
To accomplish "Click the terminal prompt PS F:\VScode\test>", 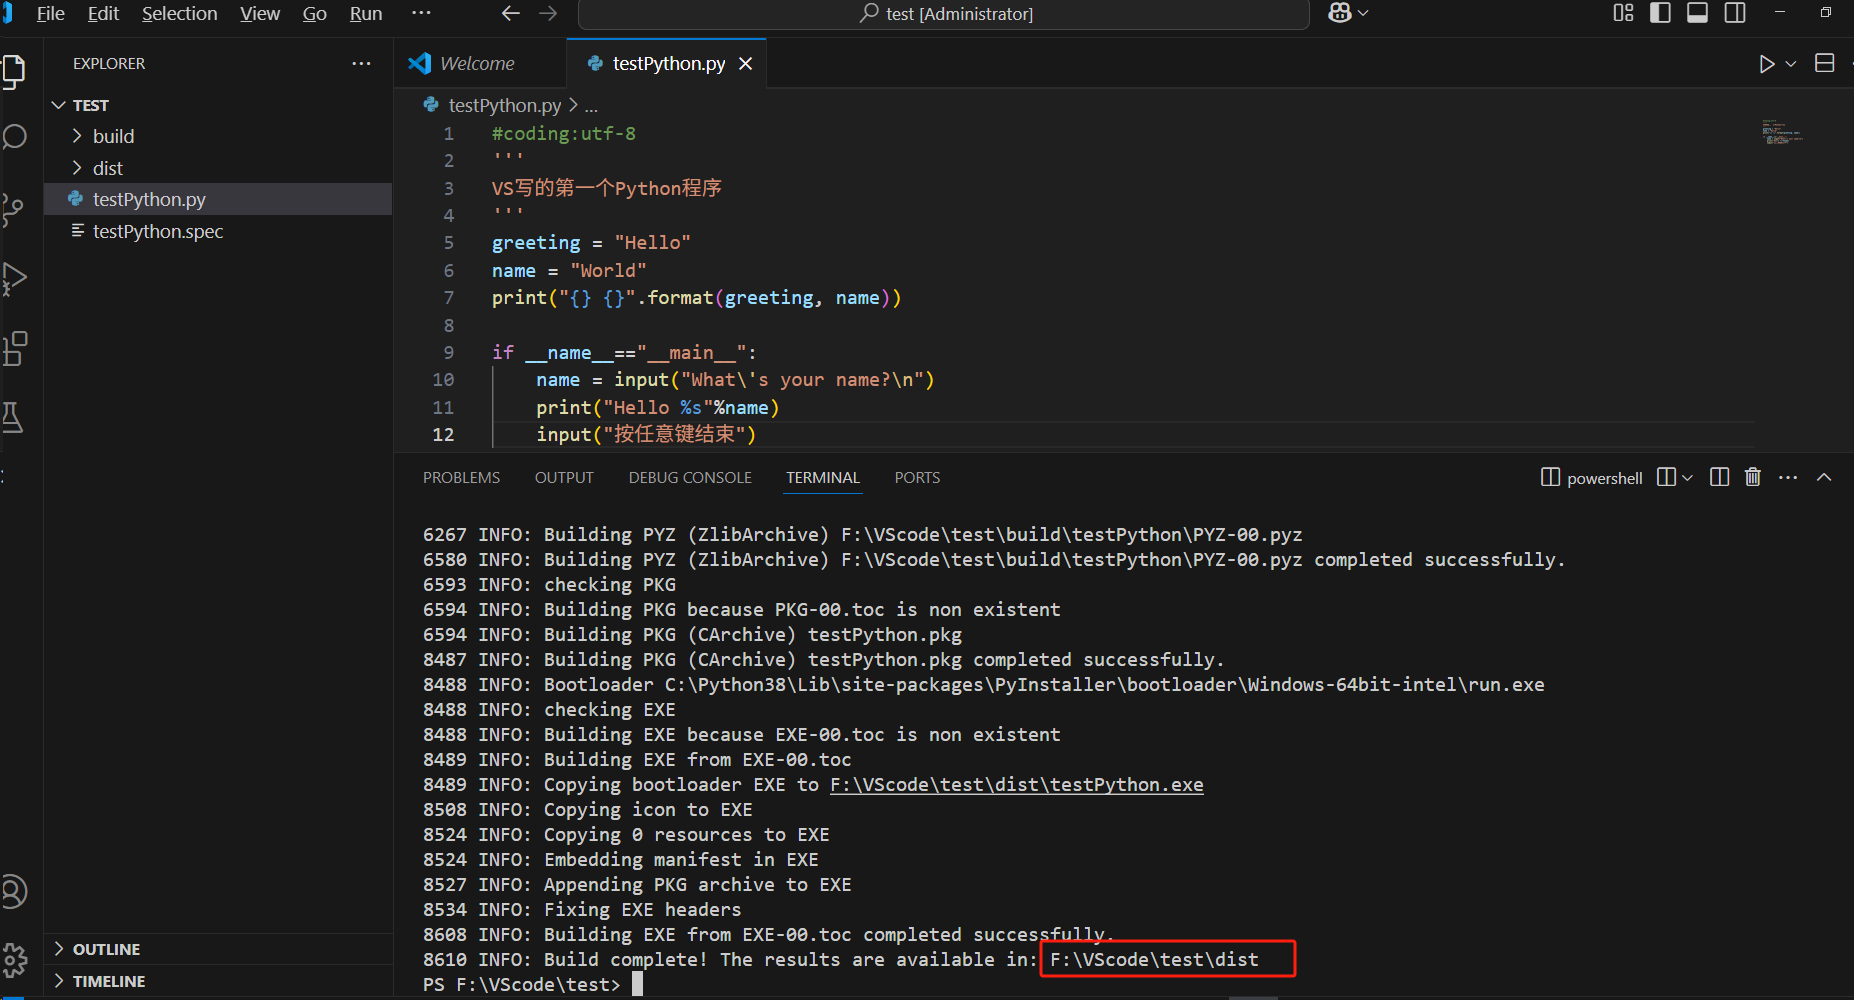I will click(521, 985).
